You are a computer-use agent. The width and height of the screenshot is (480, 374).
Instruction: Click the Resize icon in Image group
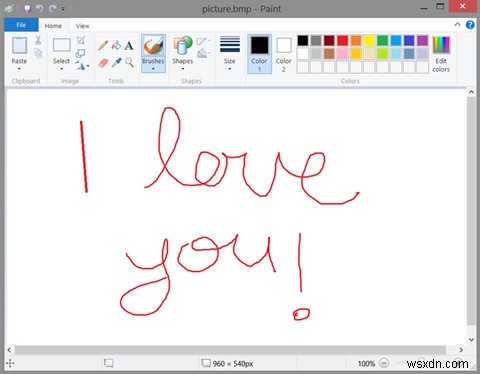[x=80, y=53]
